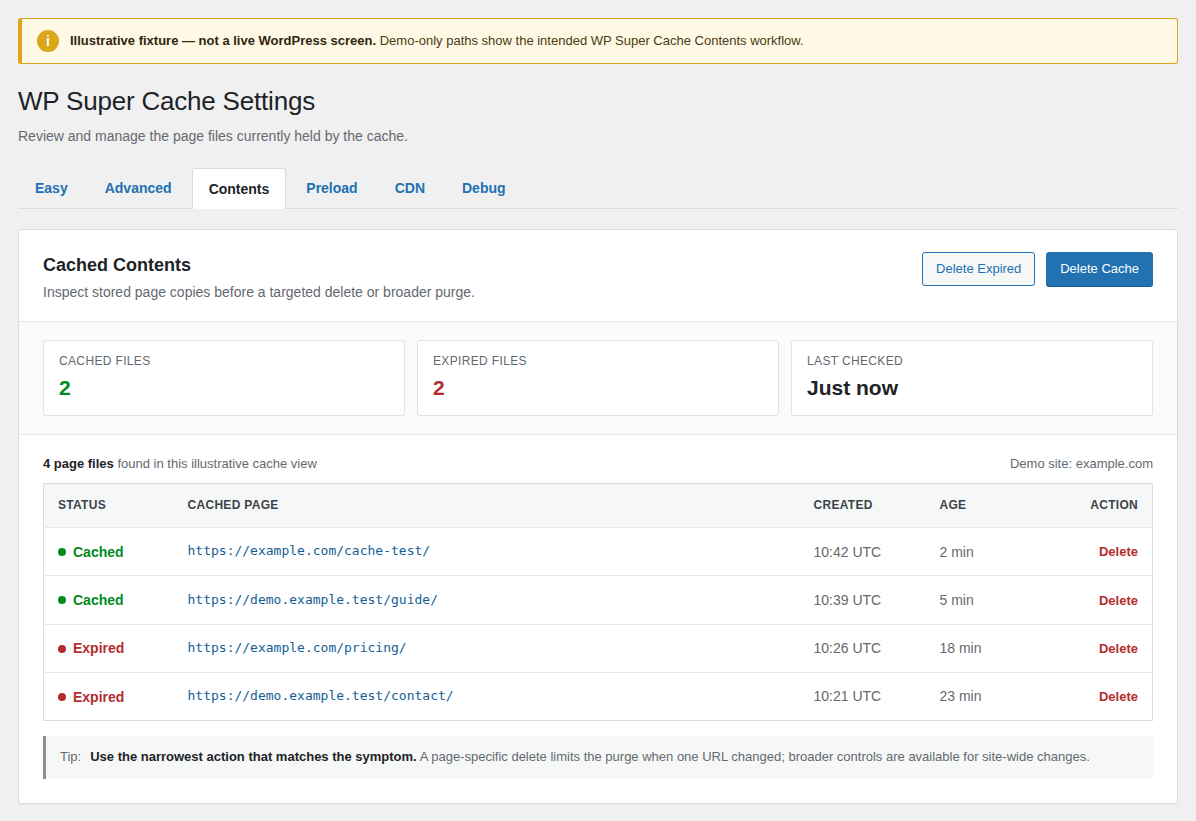Switch to the Debug tab

pyautogui.click(x=484, y=188)
